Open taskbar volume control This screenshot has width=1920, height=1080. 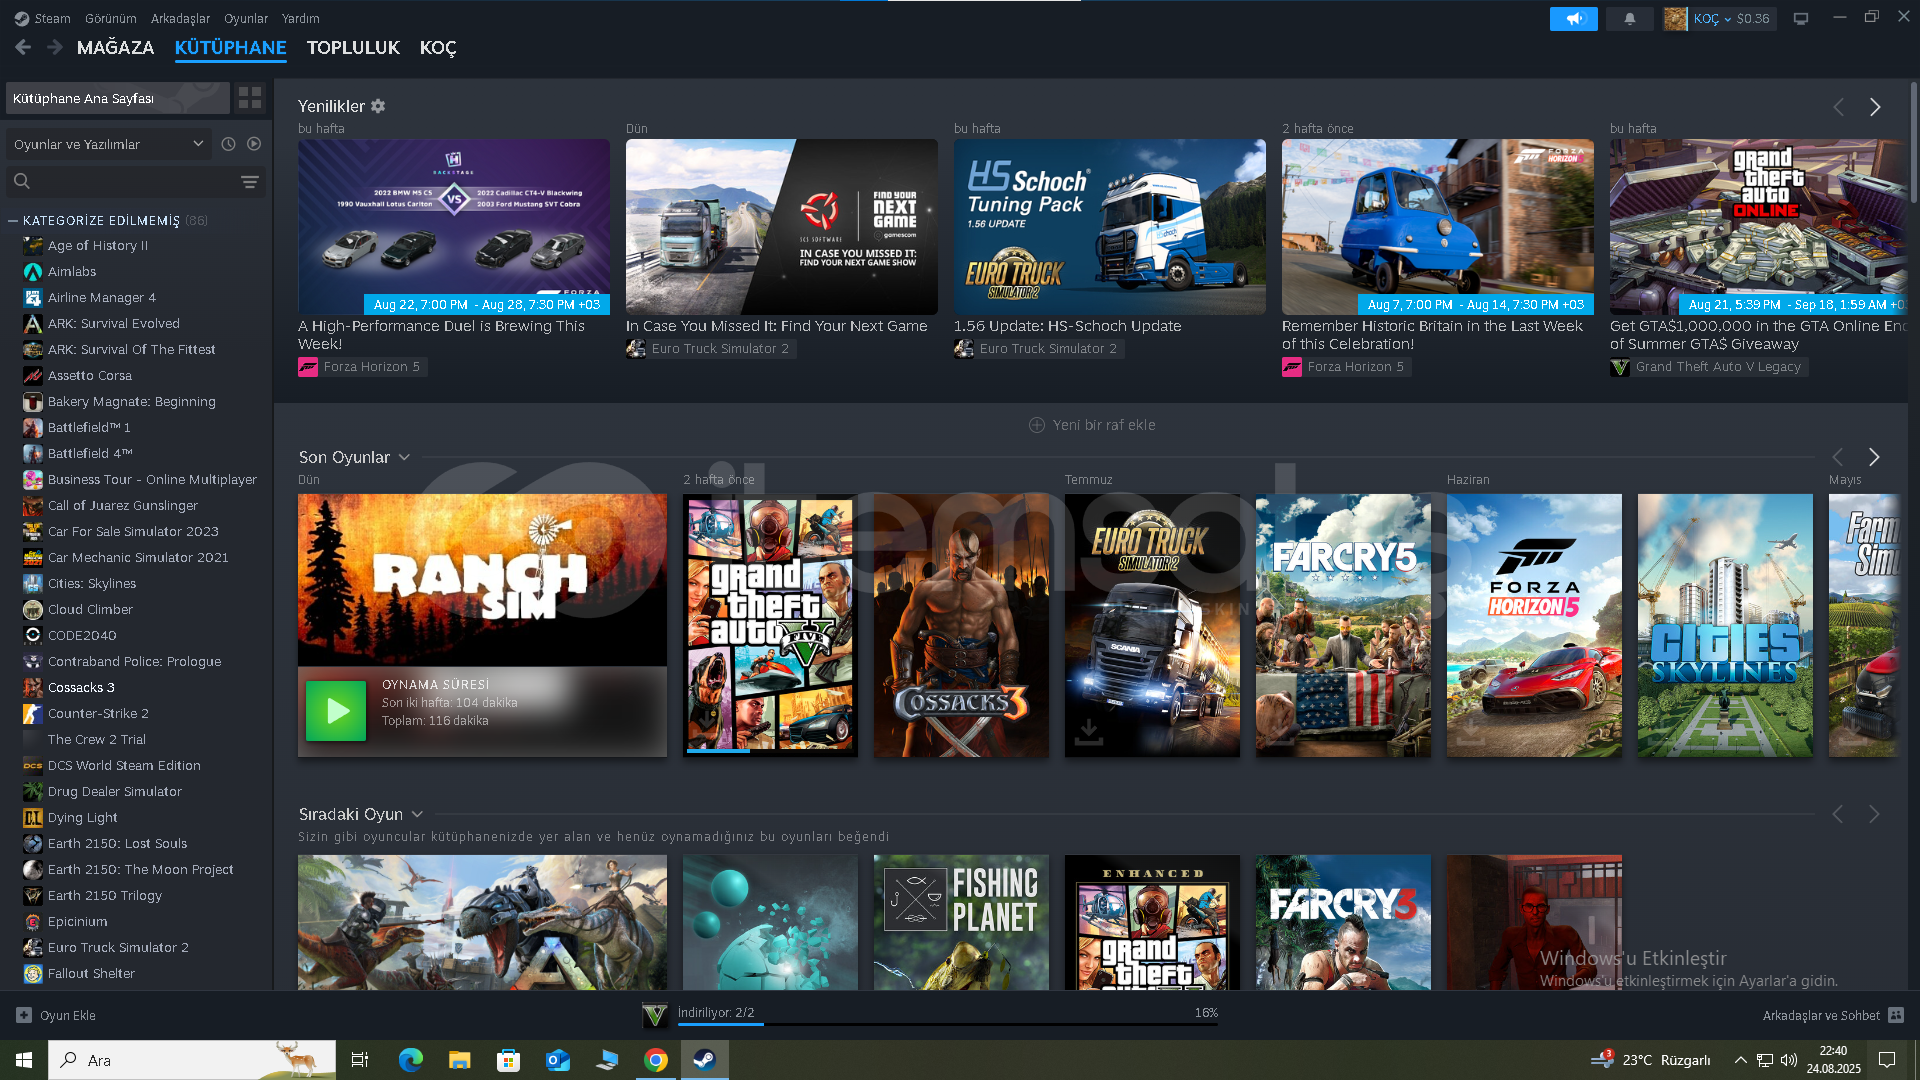1789,1060
